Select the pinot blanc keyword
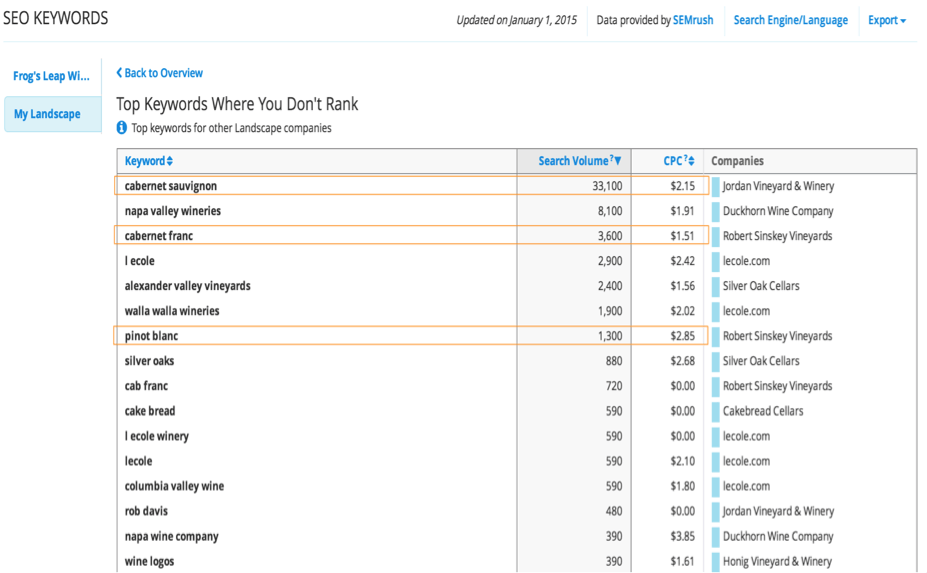 (151, 336)
